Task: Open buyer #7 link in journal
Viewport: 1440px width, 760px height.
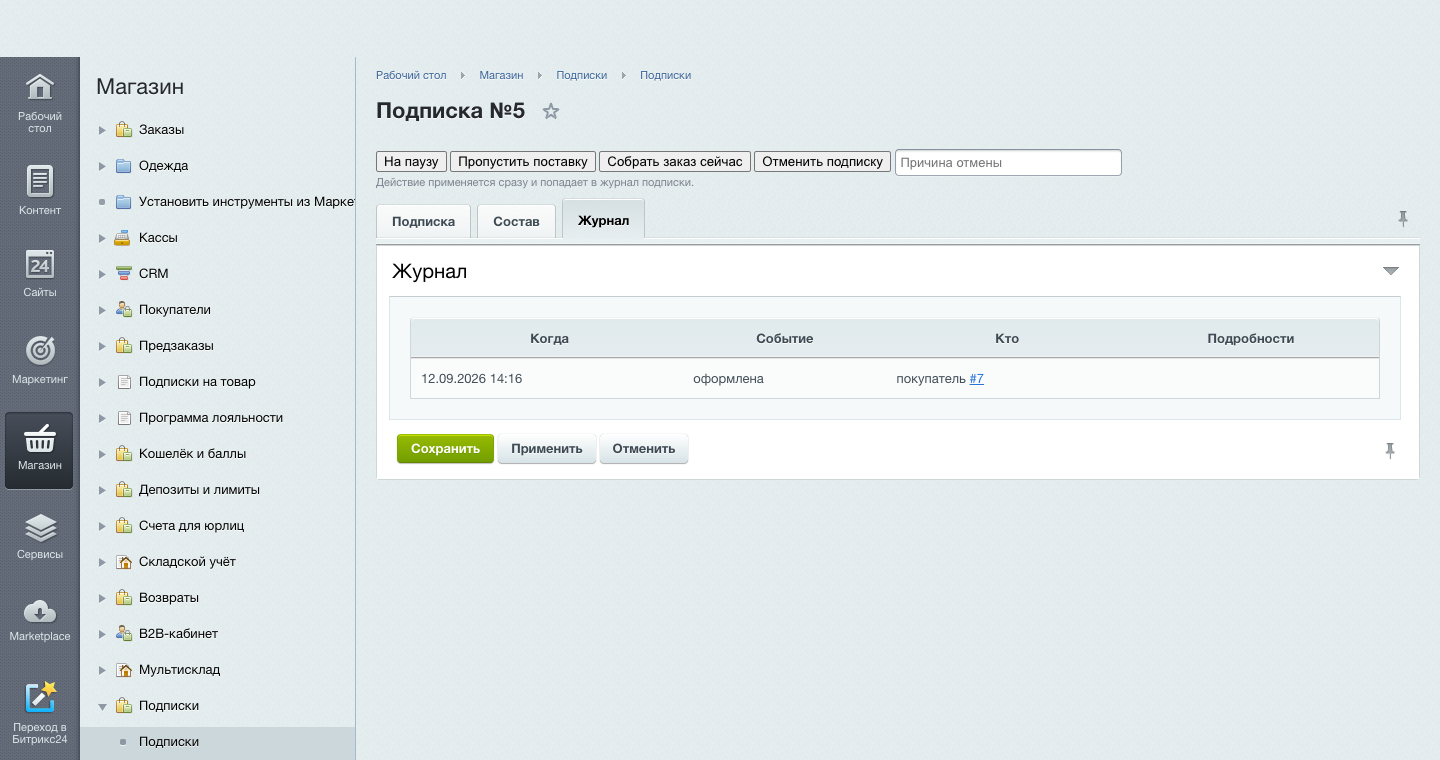Action: point(977,379)
